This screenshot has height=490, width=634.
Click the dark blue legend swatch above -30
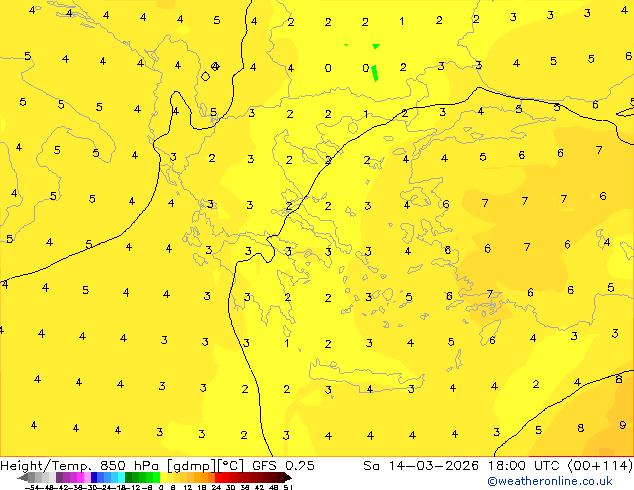click(94, 477)
